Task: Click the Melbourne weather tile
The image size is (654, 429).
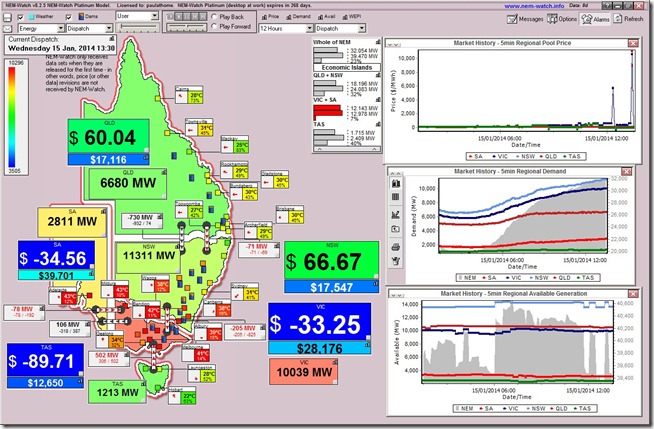Action: [x=196, y=353]
